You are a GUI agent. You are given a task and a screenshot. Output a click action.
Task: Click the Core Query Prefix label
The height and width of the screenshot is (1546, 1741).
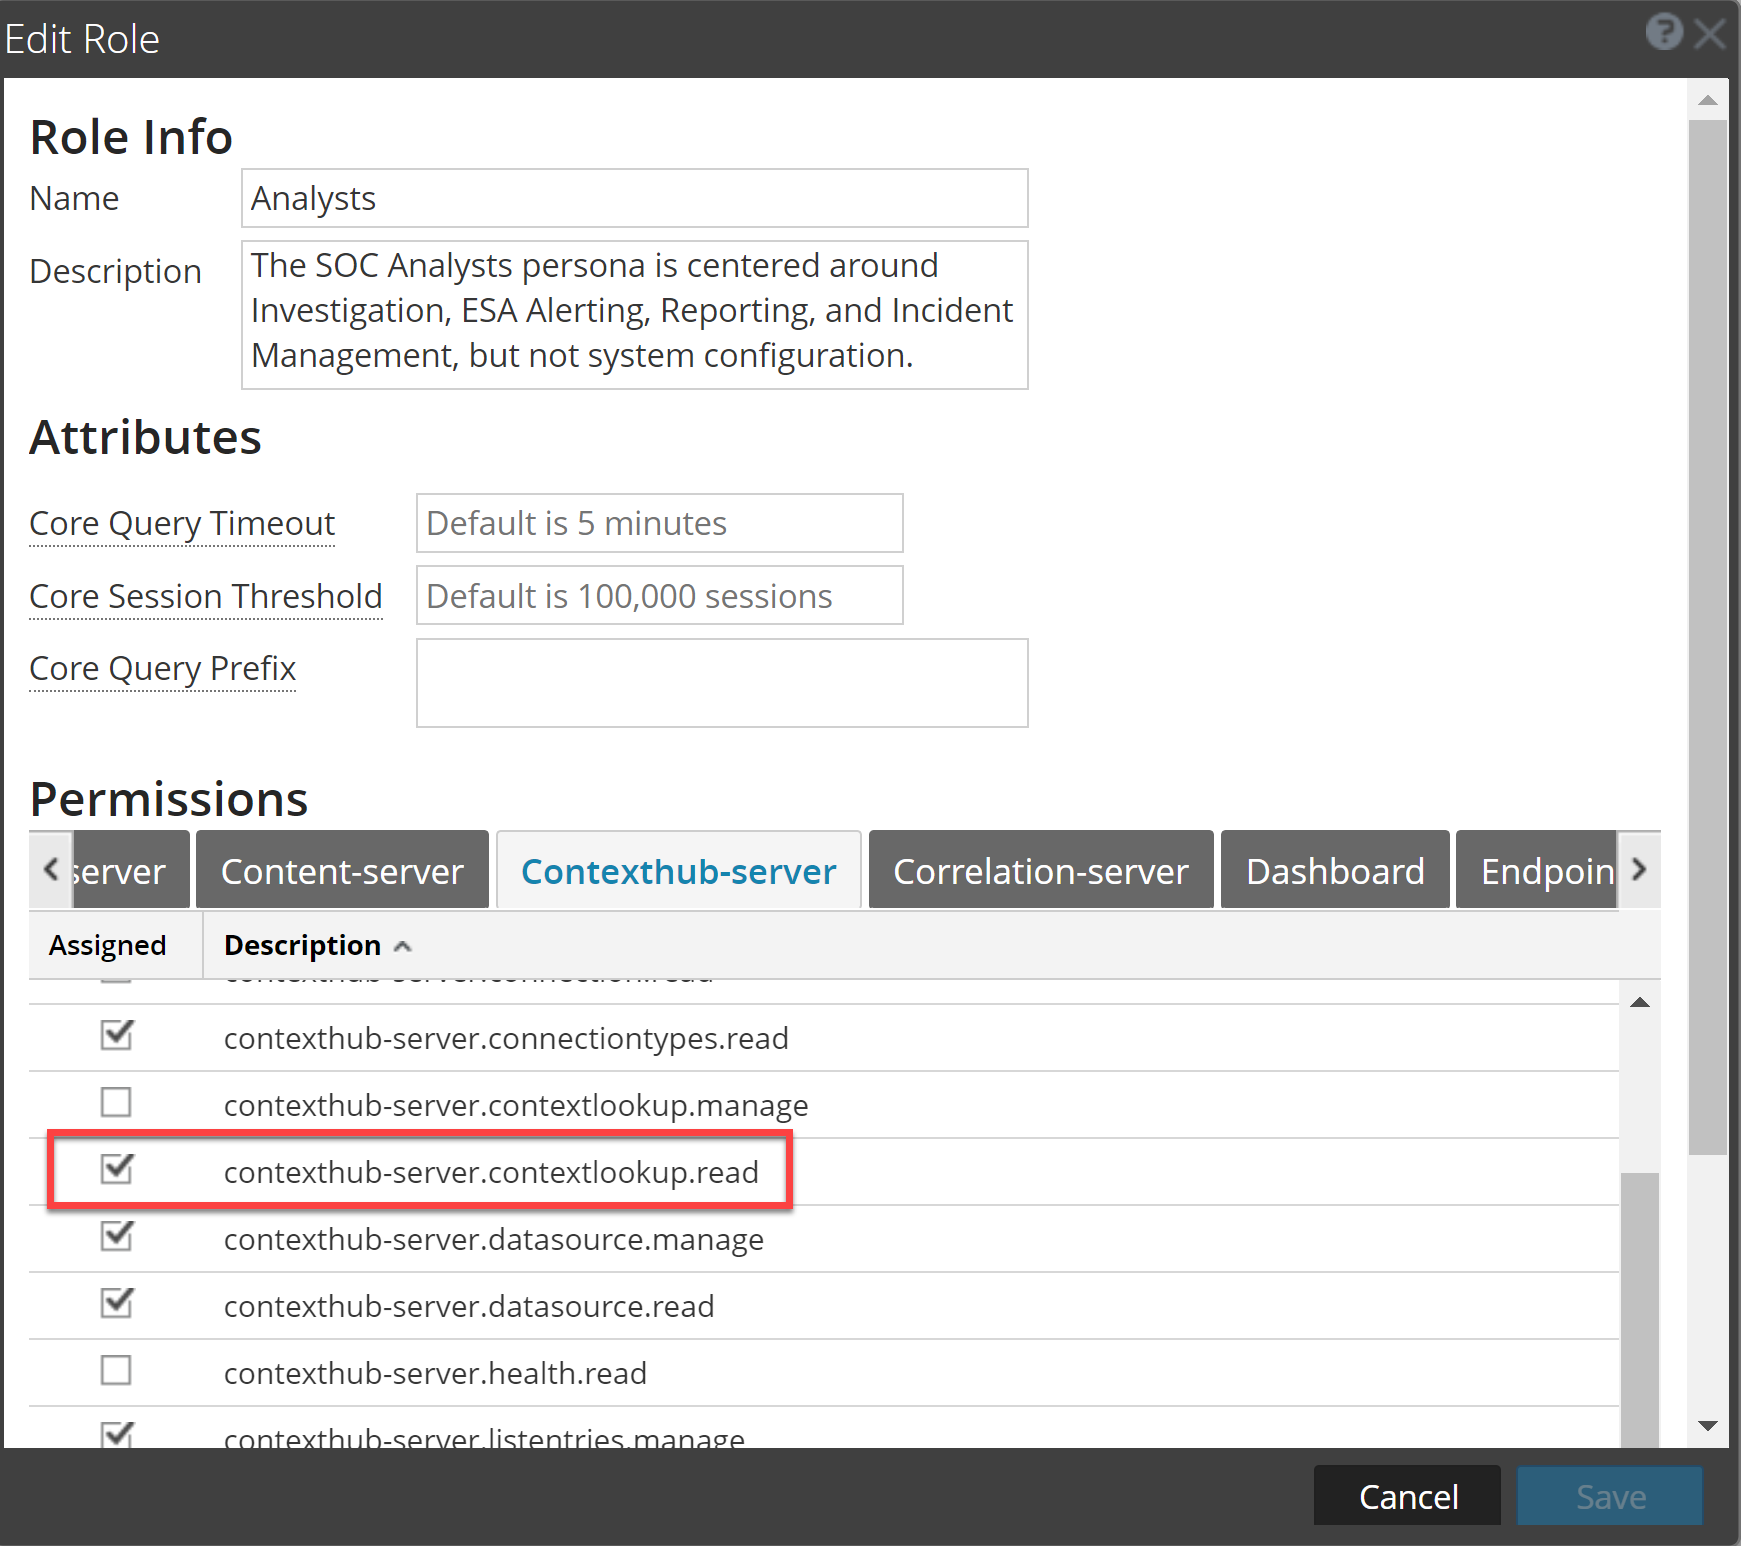[x=163, y=668]
